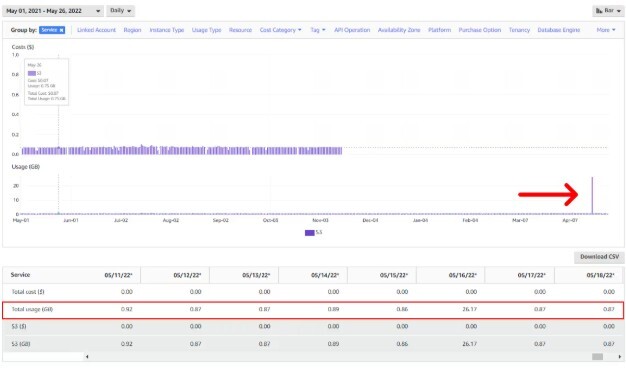The image size is (626, 372).
Task: Click the Total usage (GB) row label
Action: [x=32, y=309]
